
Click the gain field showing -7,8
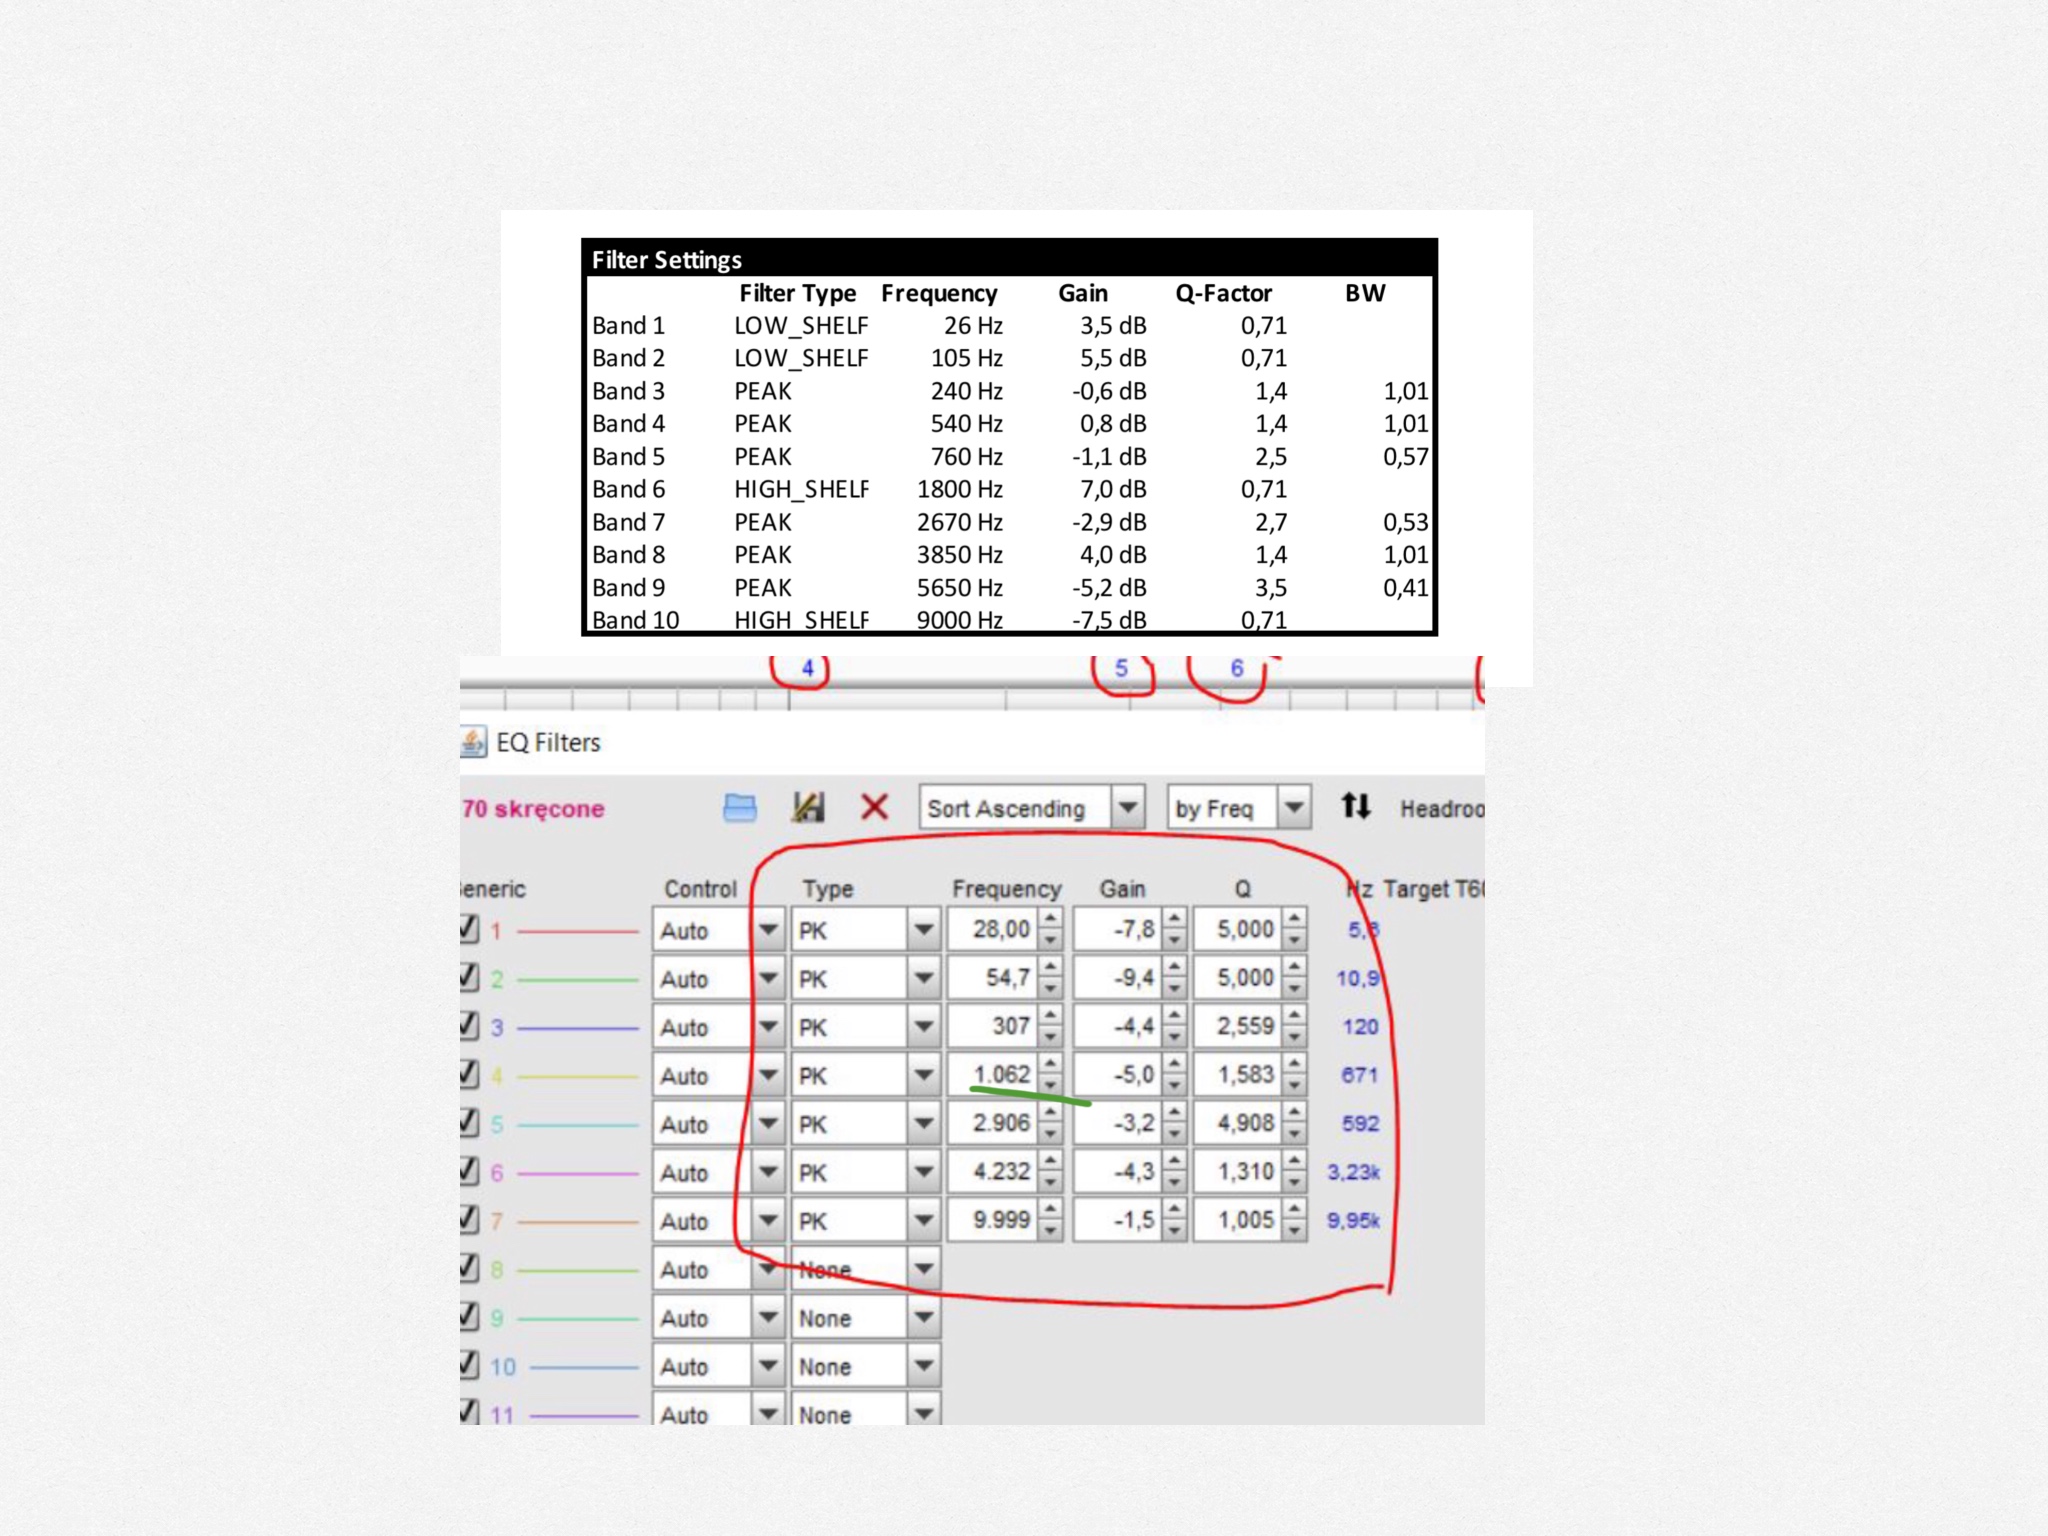click(1117, 929)
